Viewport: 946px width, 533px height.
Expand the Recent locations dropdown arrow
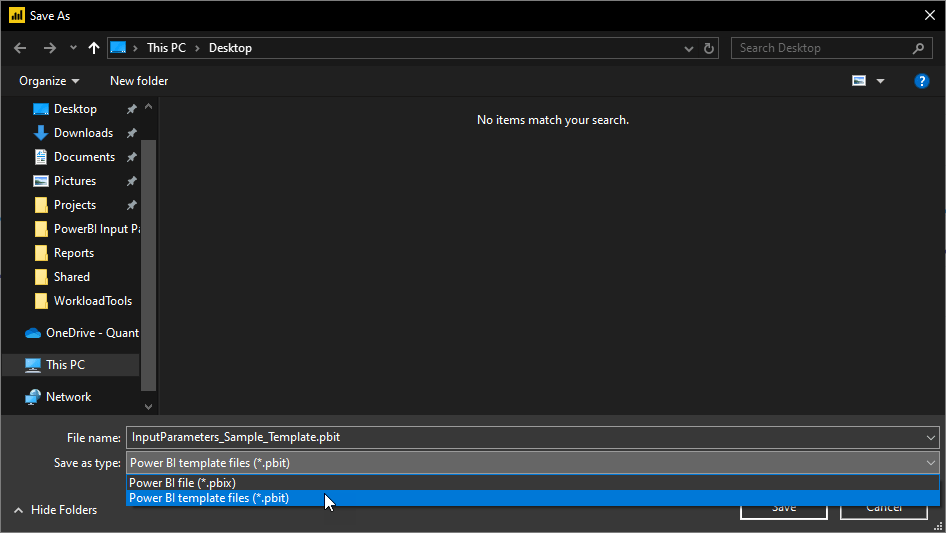[x=73, y=48]
